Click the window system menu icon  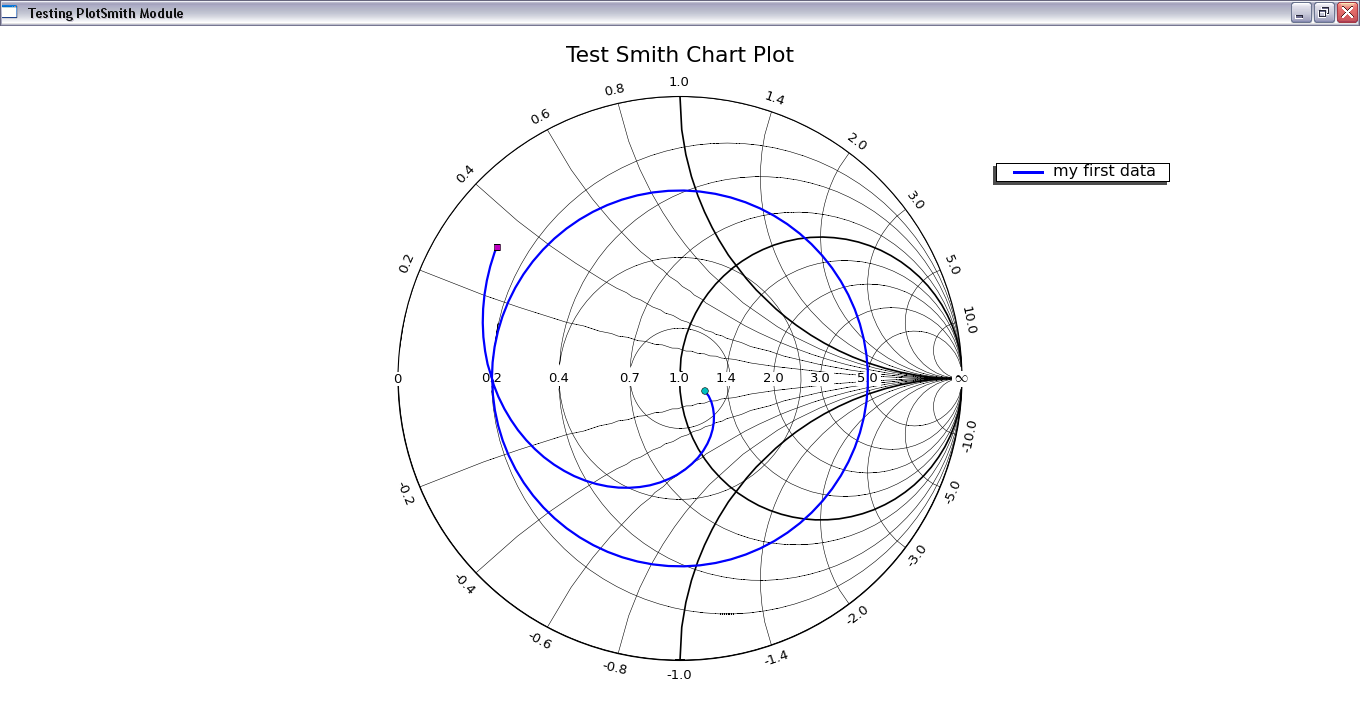10,13
